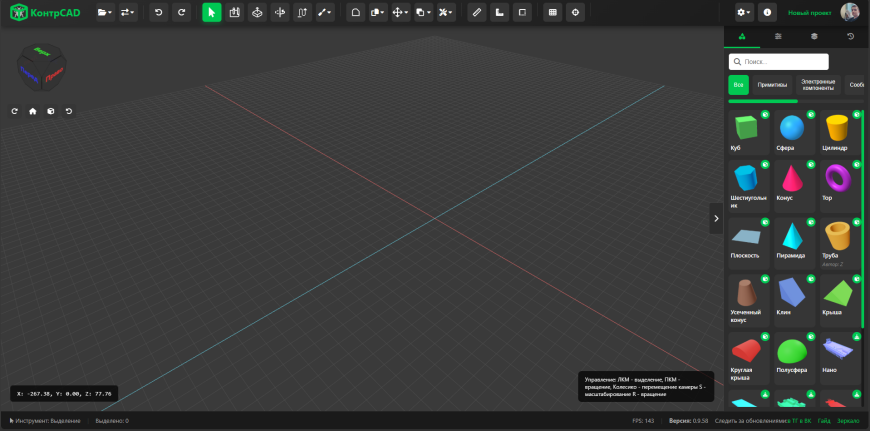
Task: Open the boolean operations dropdown
Action: coord(378,12)
